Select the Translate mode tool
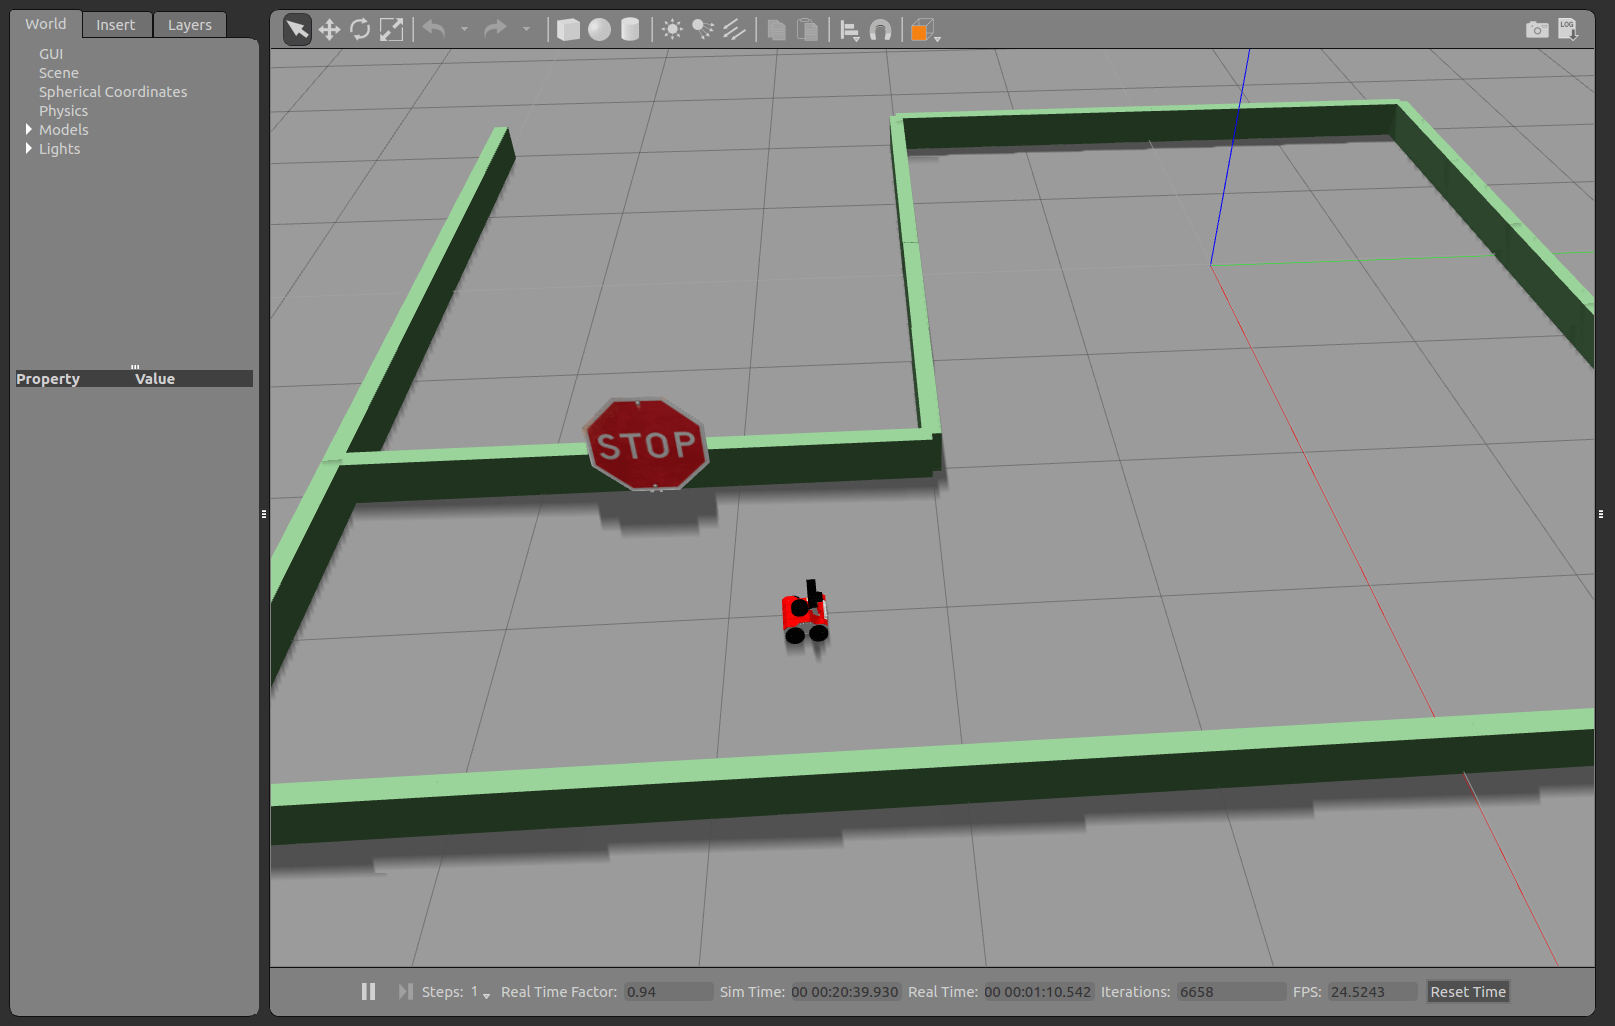The height and width of the screenshot is (1026, 1615). point(329,30)
